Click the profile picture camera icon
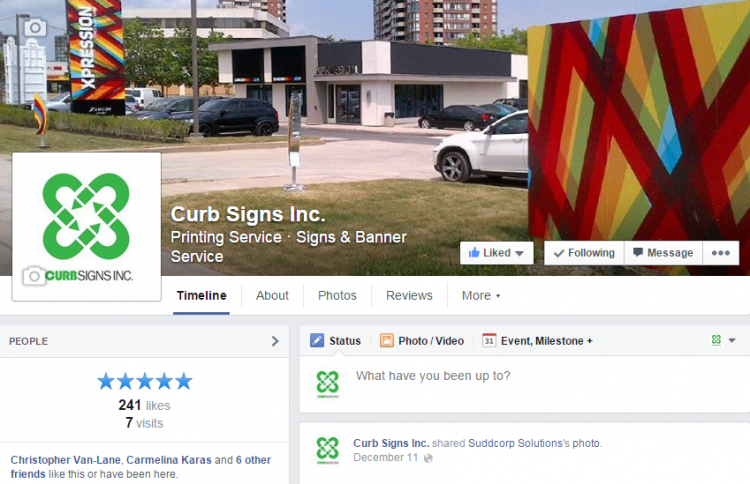This screenshot has width=750, height=484. (x=34, y=276)
